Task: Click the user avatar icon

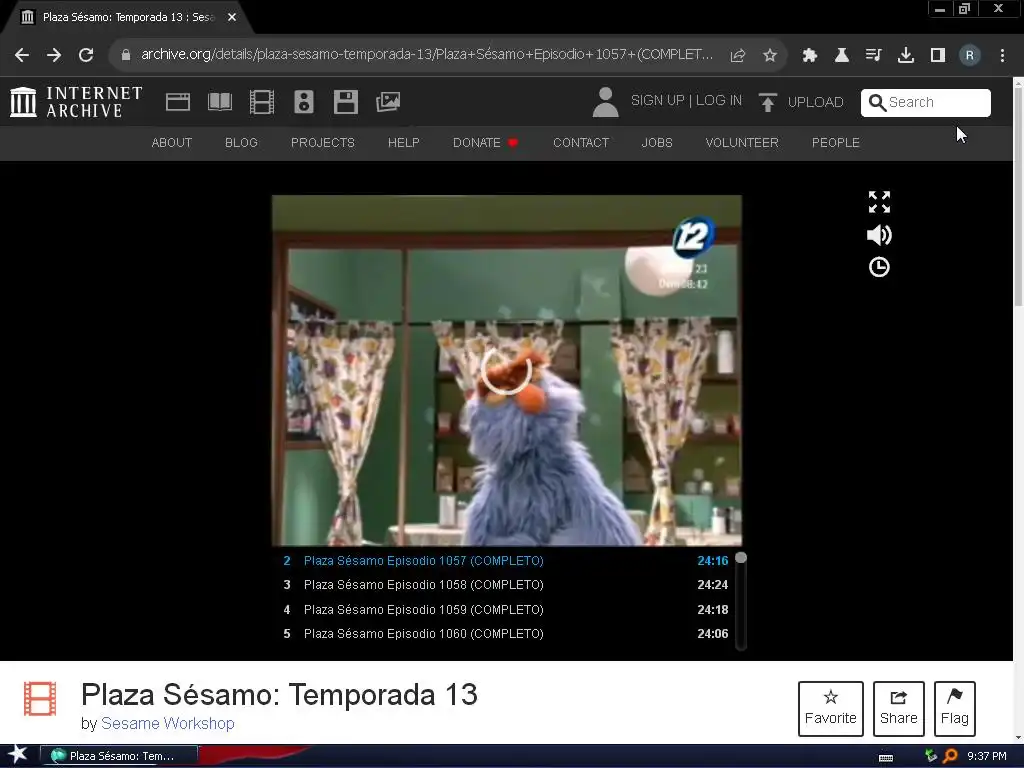Action: point(605,102)
